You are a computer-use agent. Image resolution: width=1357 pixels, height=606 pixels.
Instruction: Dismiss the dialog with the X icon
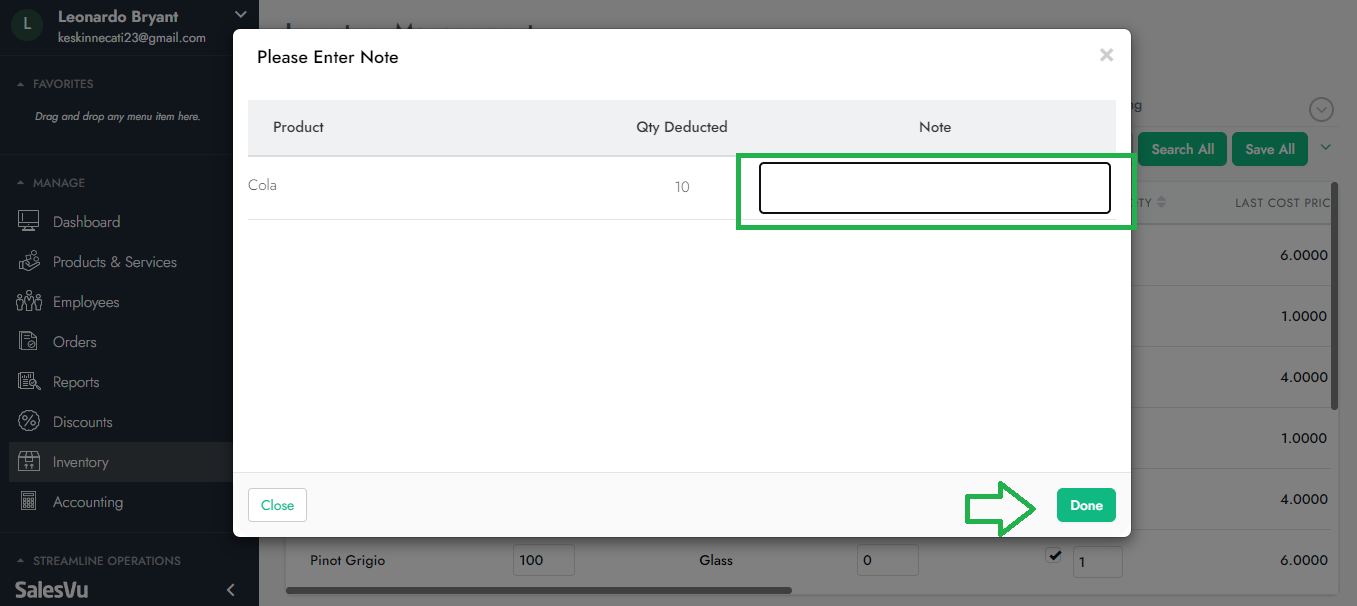[1106, 55]
